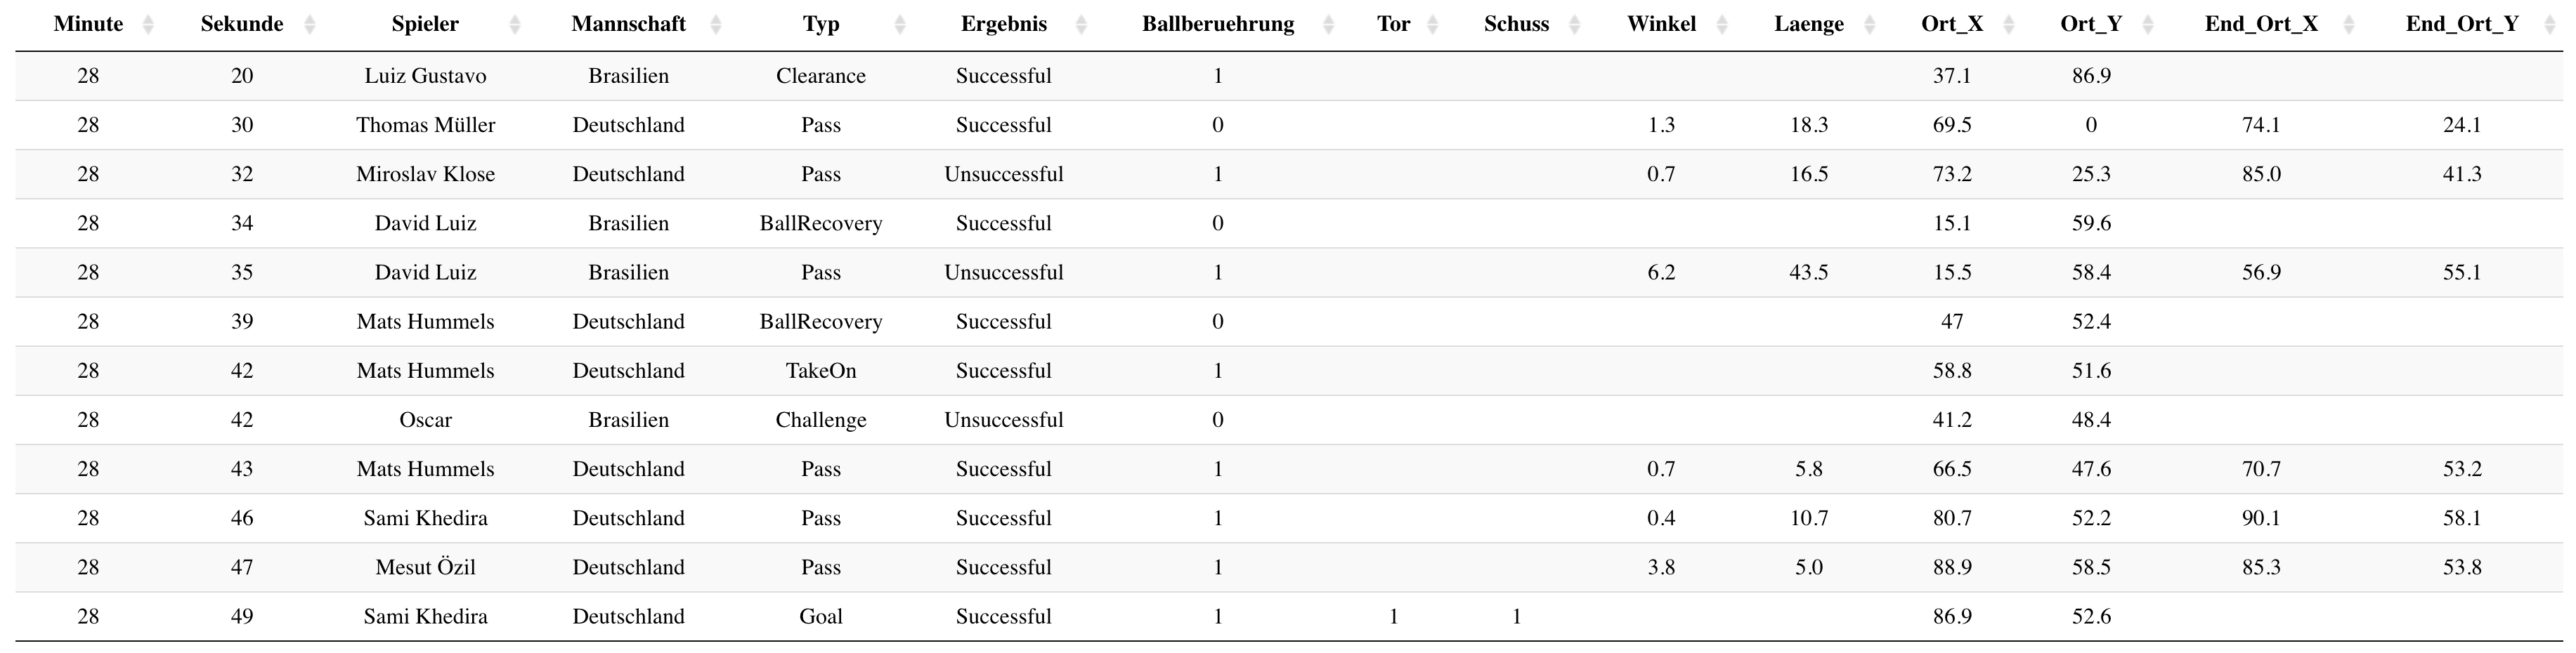2576x653 pixels.
Task: Click the sort arrows icon beside Ergebnis
Action: pos(1081,25)
